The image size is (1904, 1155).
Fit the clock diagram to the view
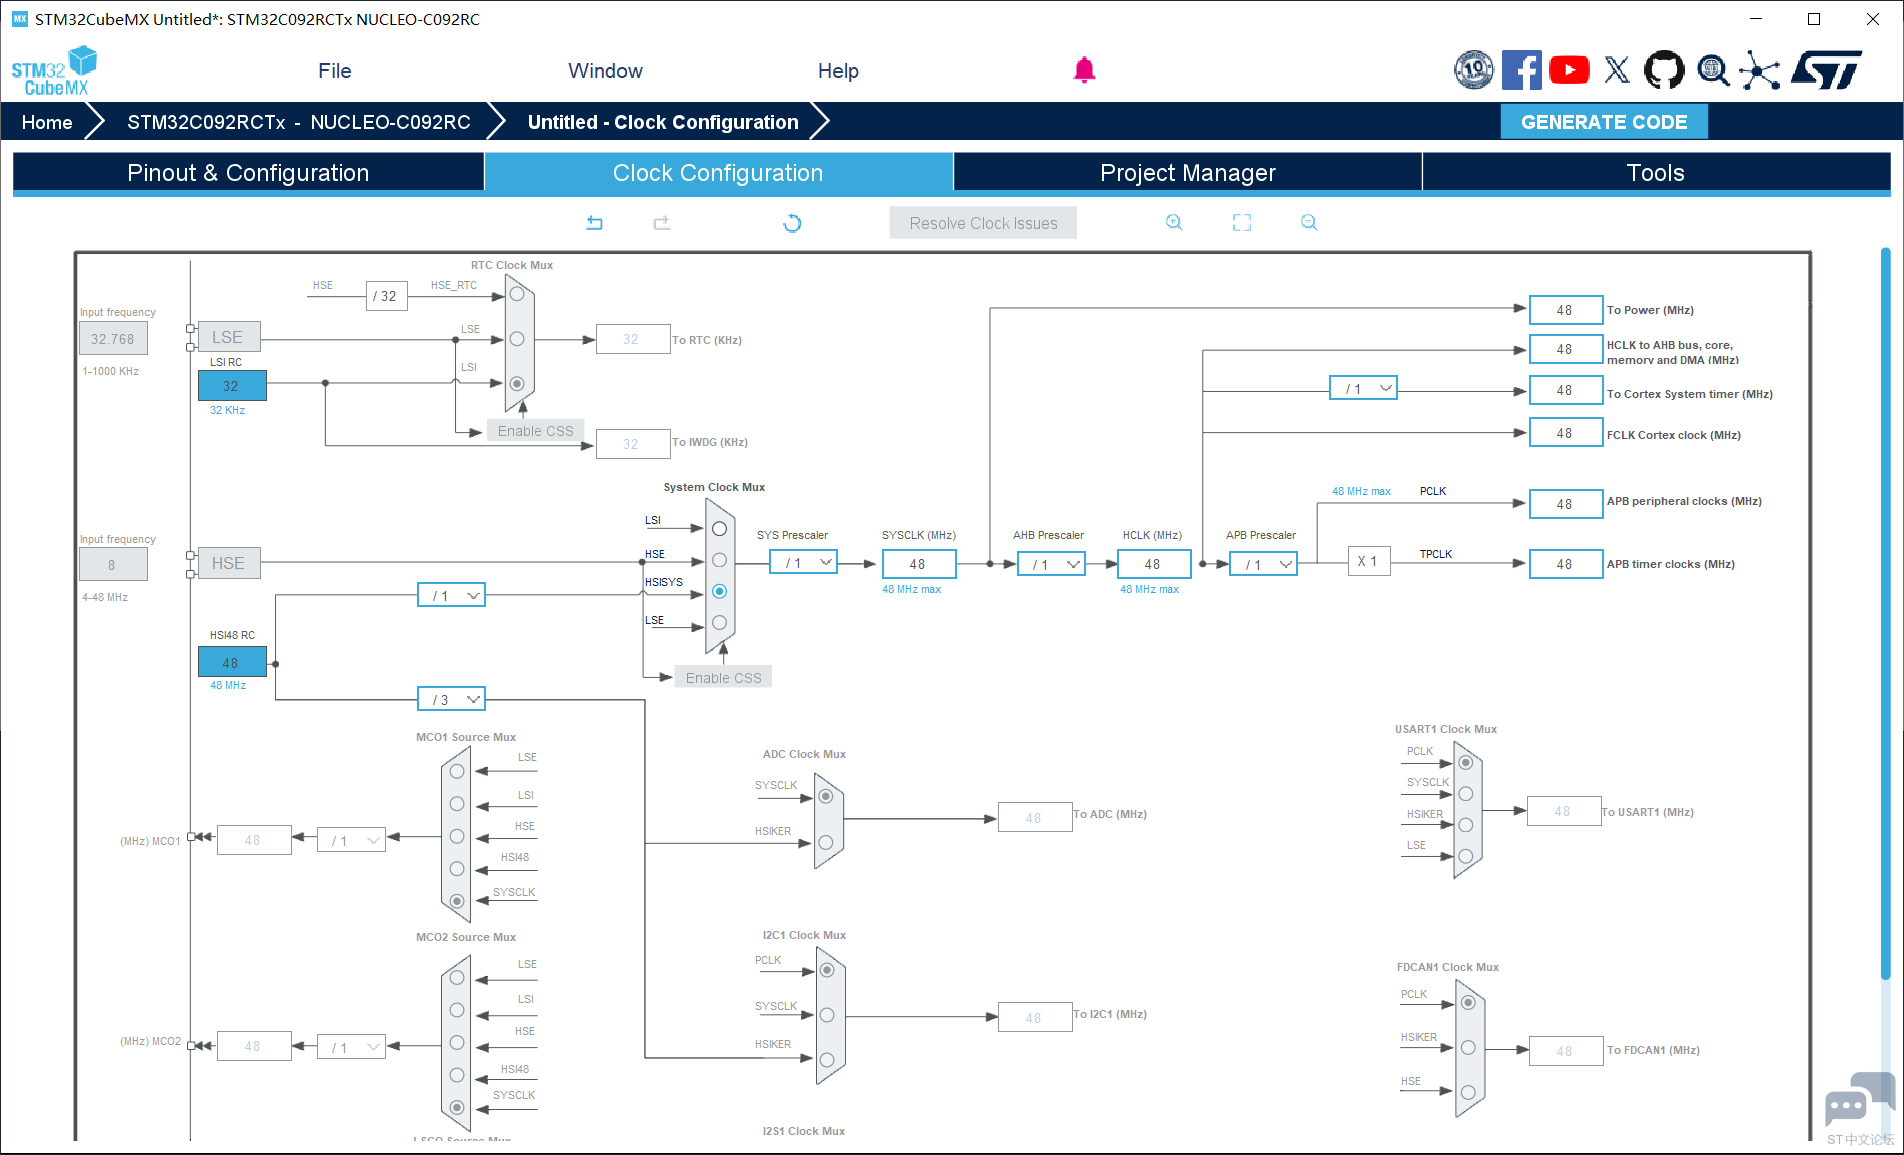click(1242, 222)
